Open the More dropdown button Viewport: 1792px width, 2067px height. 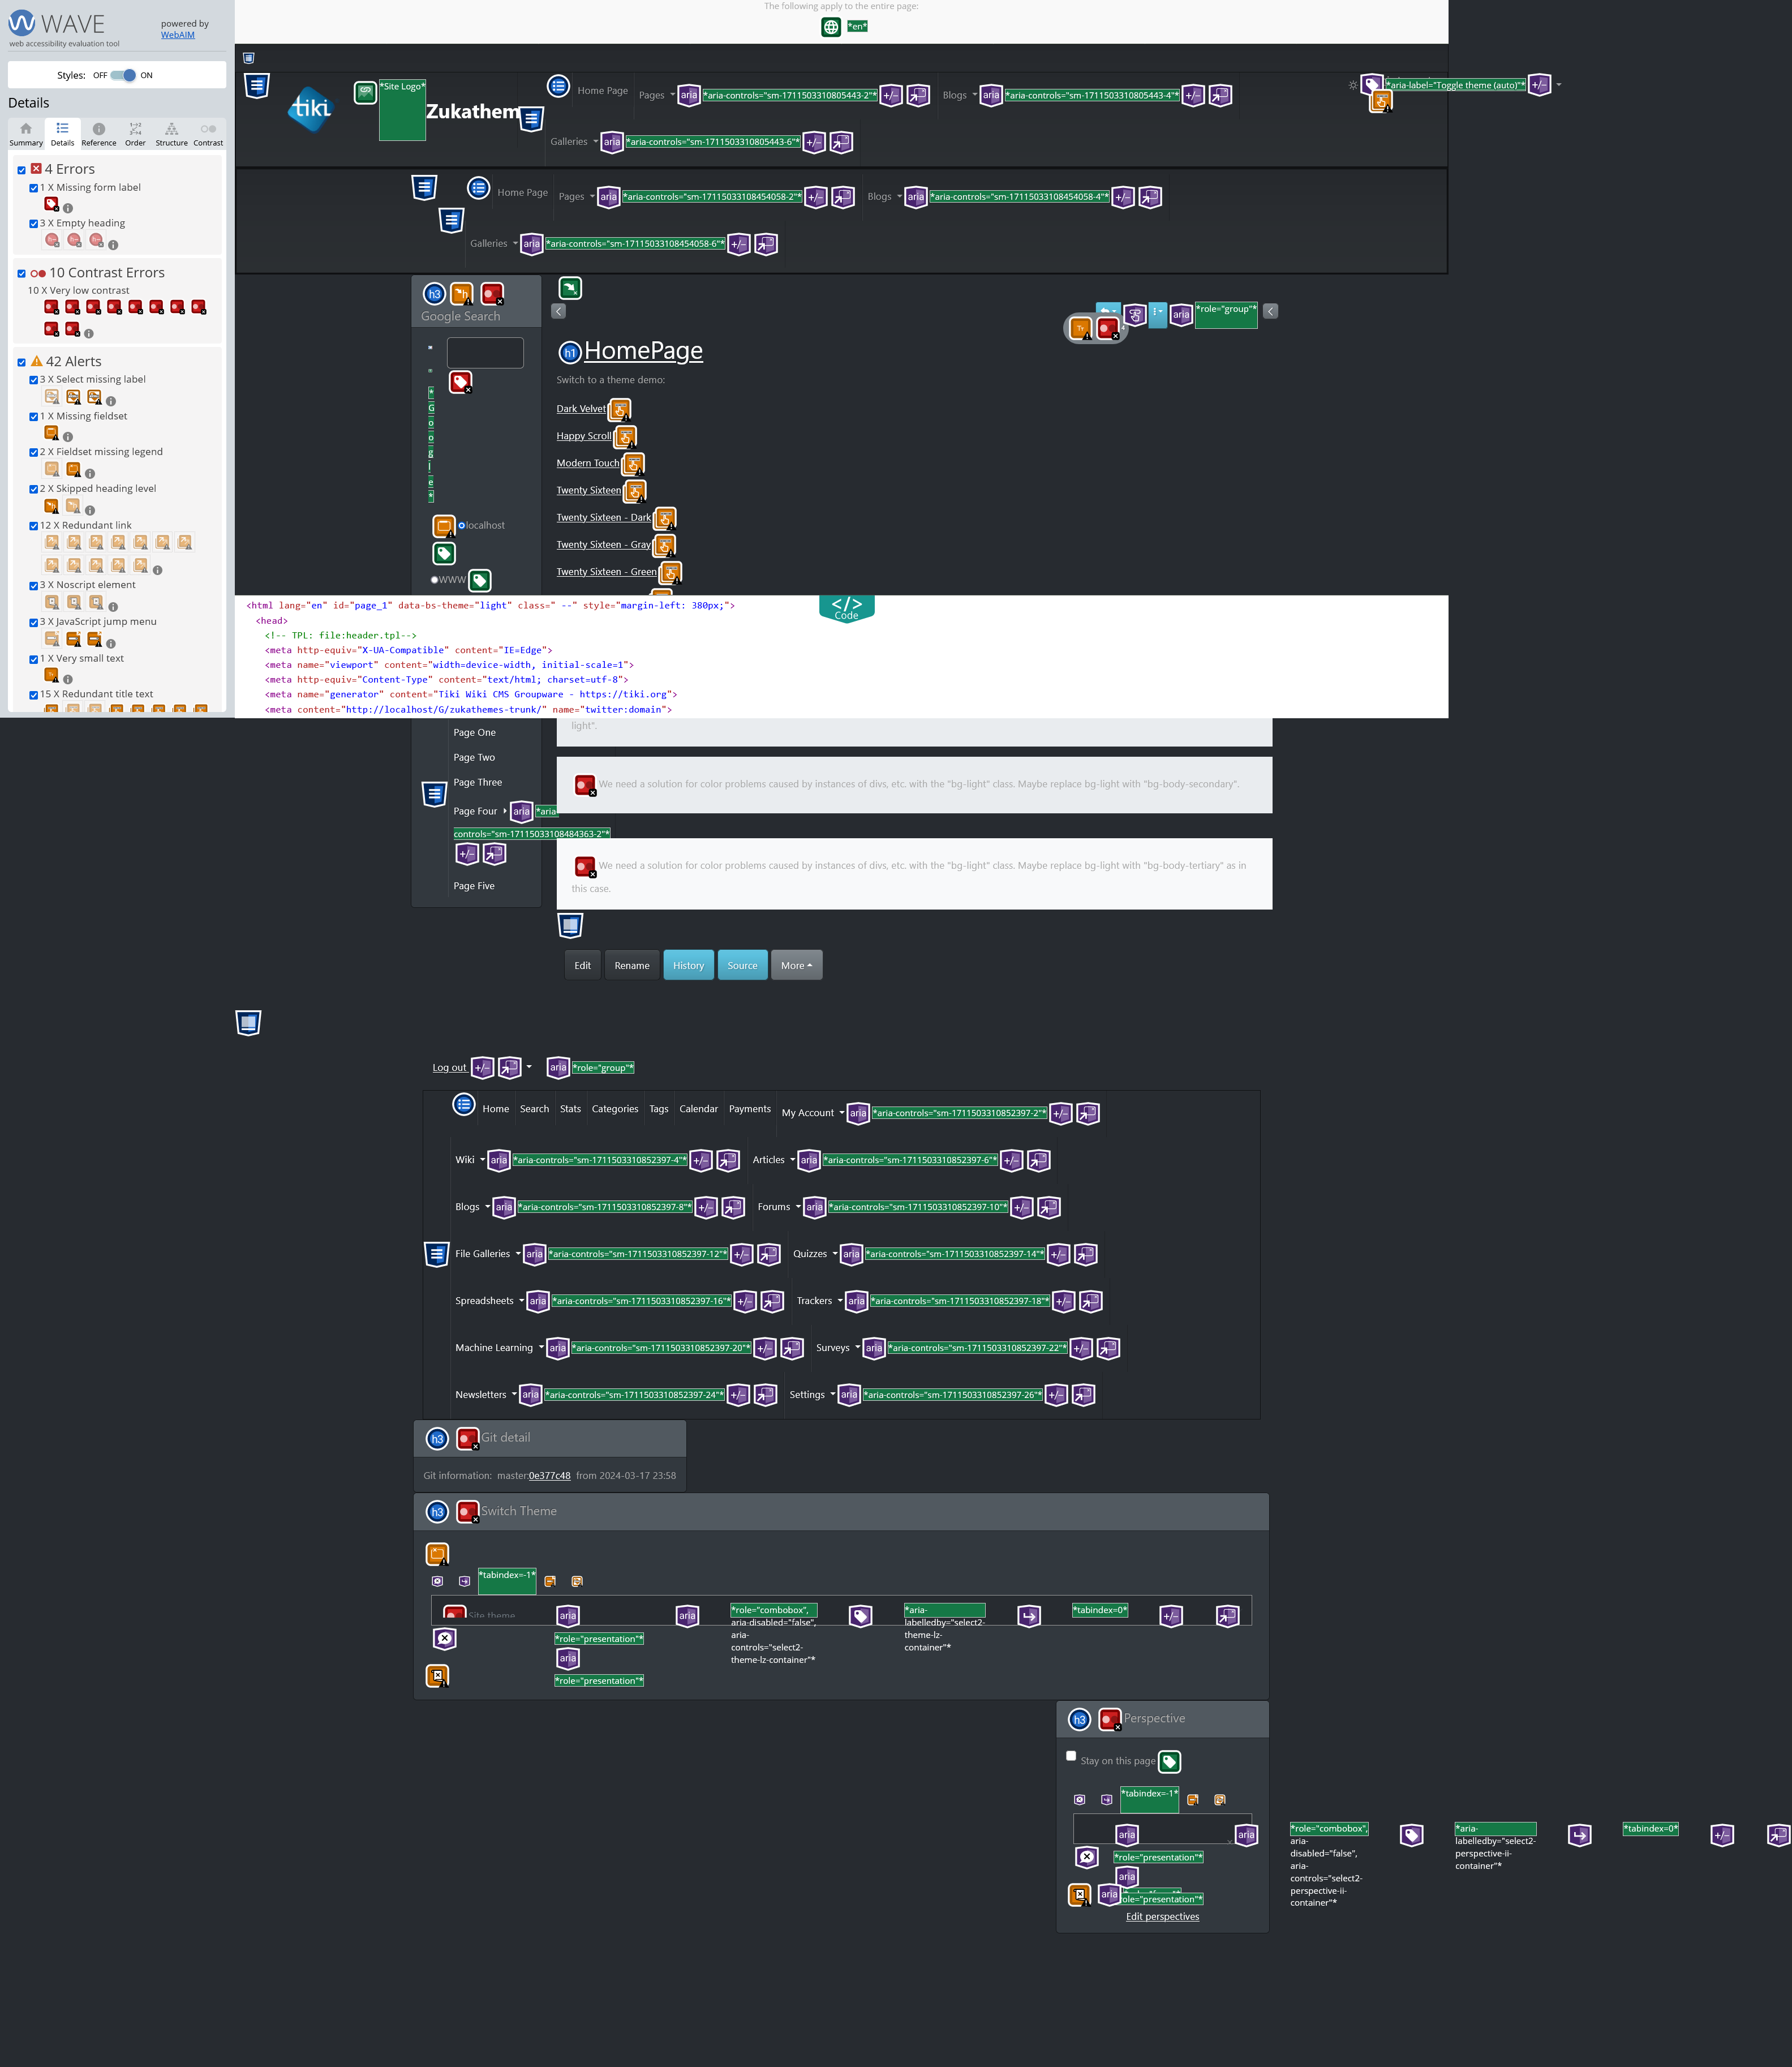[796, 966]
